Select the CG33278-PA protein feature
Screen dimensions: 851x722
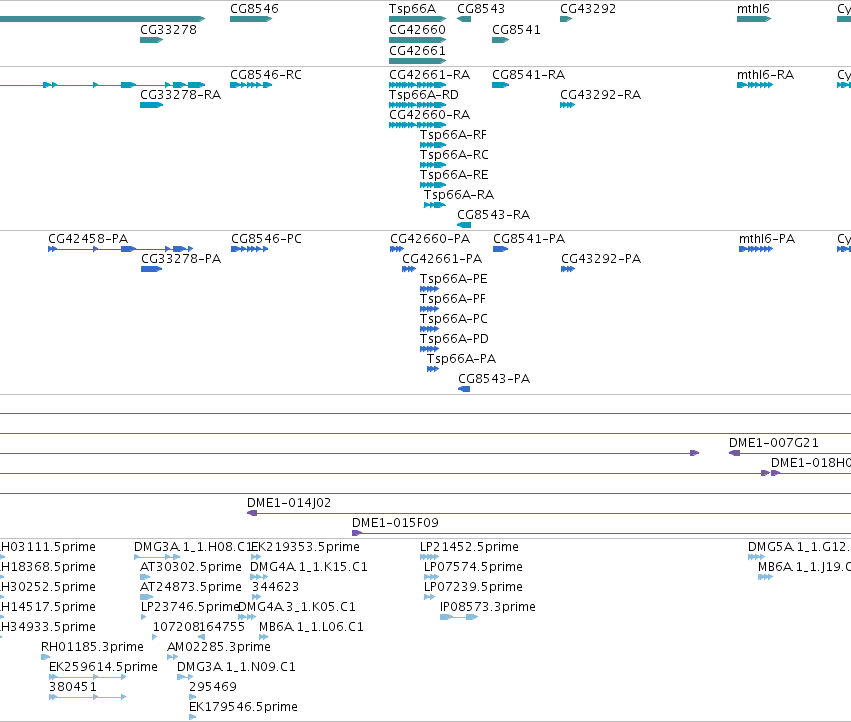tap(151, 269)
